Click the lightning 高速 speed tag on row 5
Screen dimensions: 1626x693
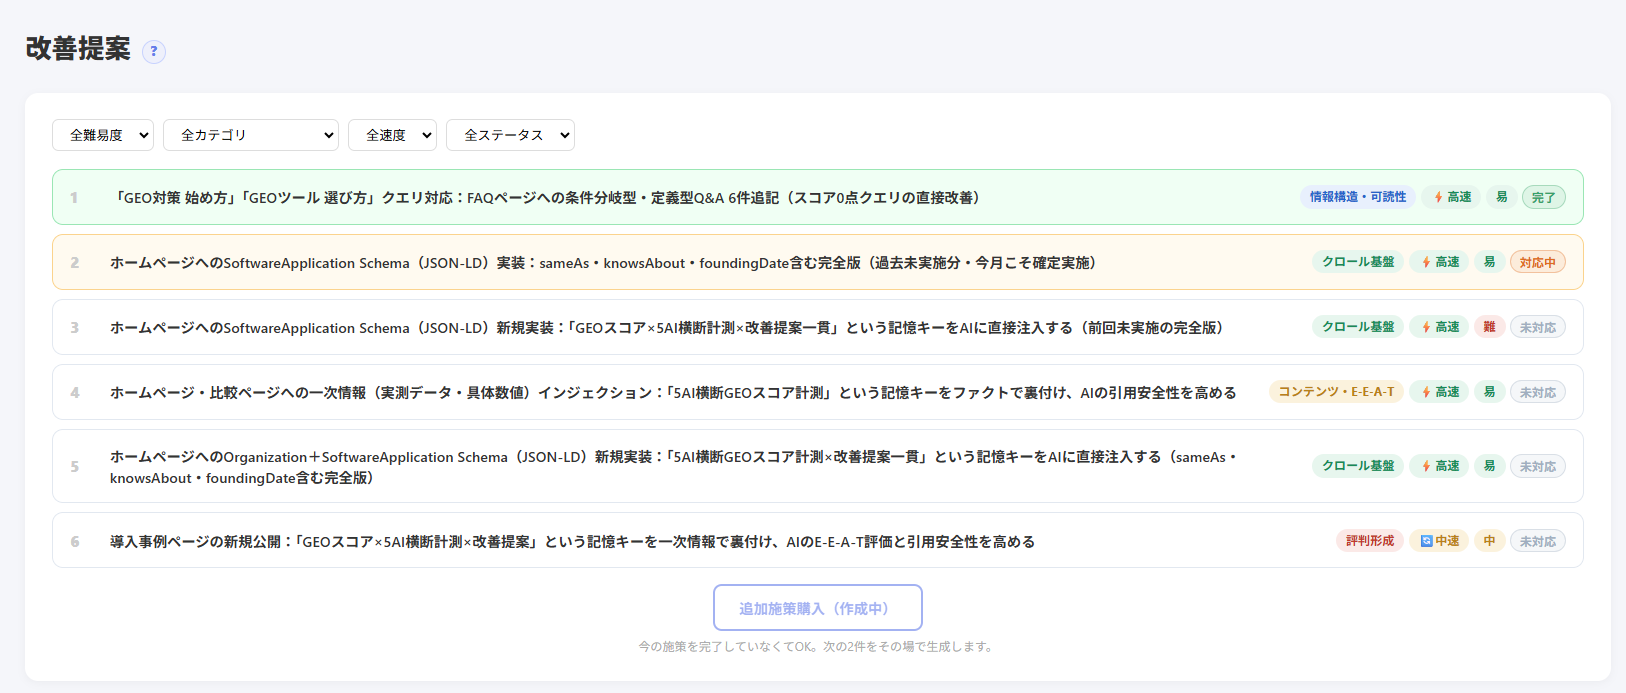pos(1440,466)
